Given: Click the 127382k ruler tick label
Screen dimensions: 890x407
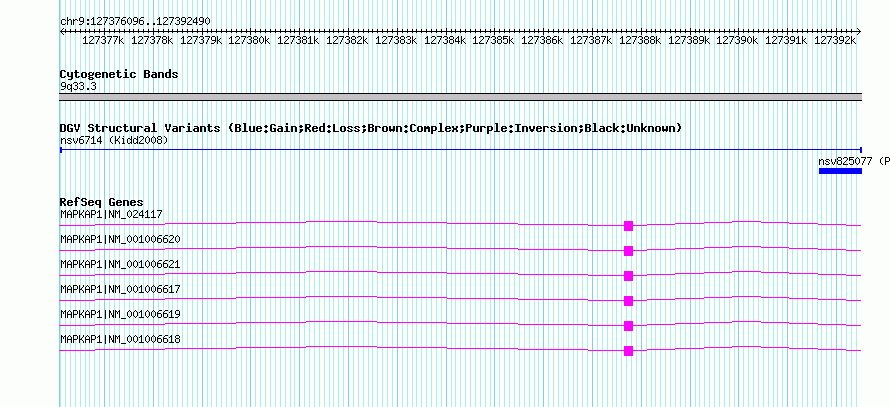Looking at the screenshot, I should [x=347, y=40].
